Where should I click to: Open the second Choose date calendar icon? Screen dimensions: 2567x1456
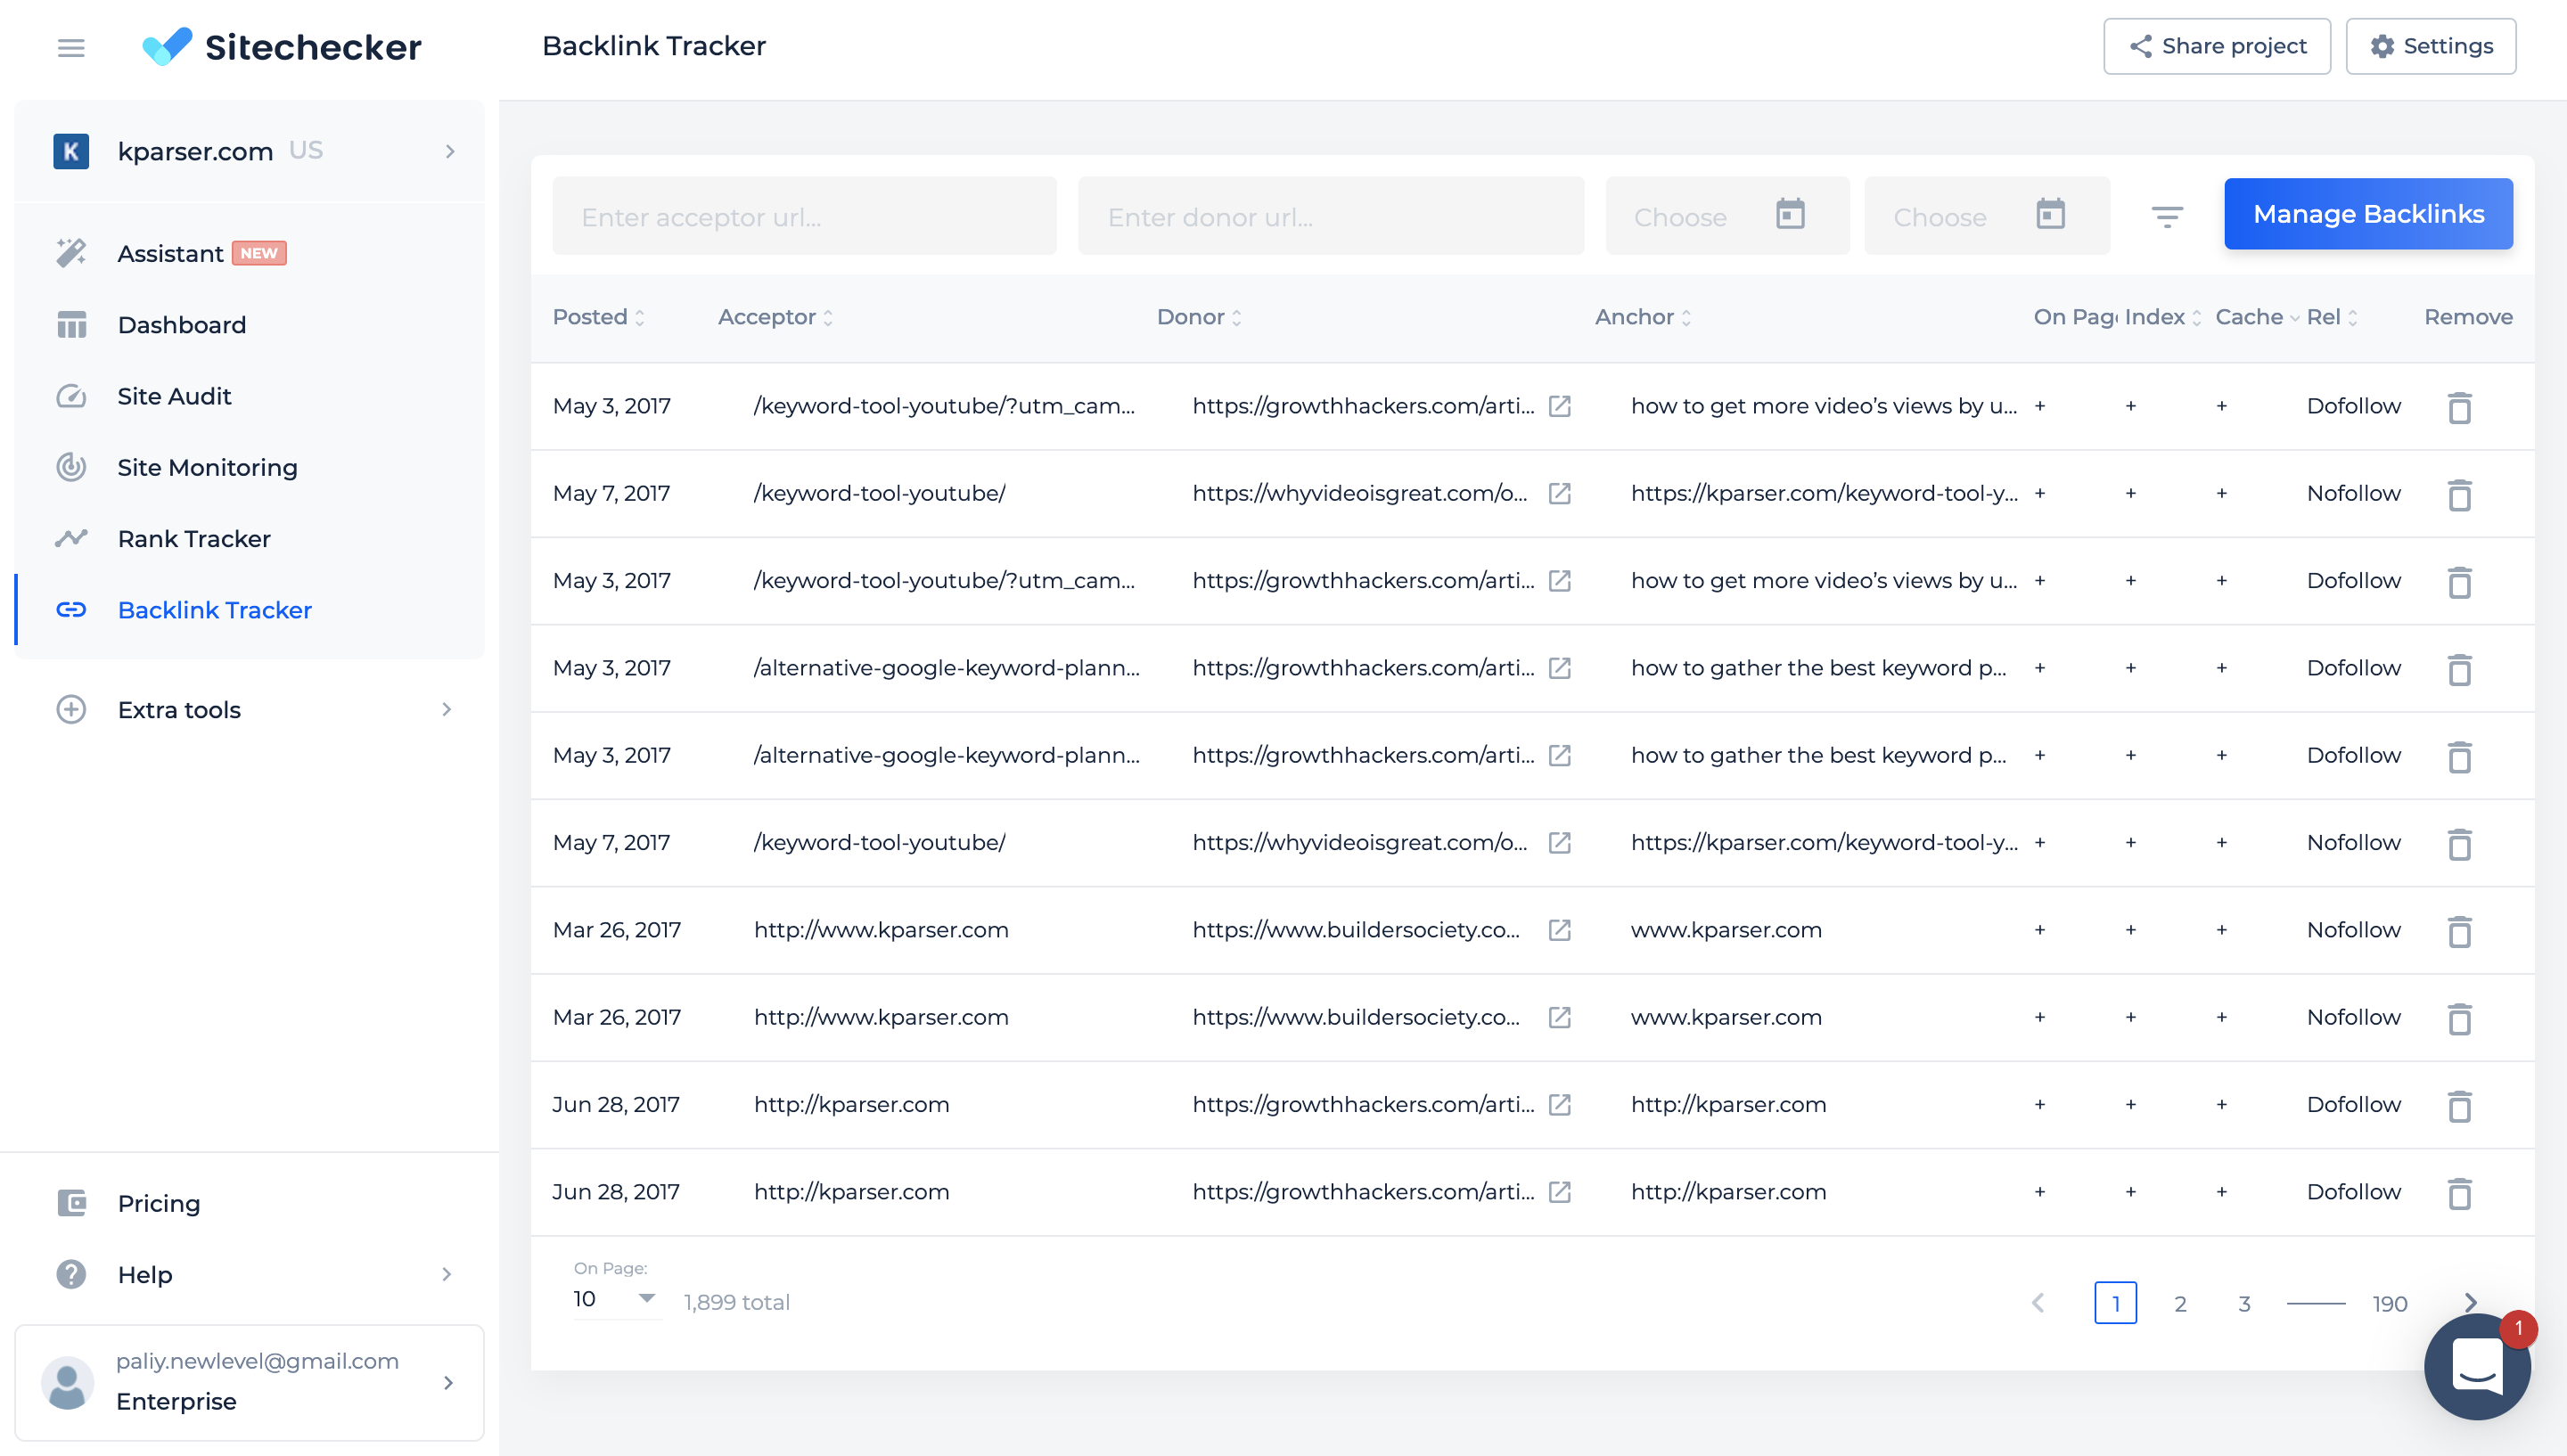(2050, 214)
